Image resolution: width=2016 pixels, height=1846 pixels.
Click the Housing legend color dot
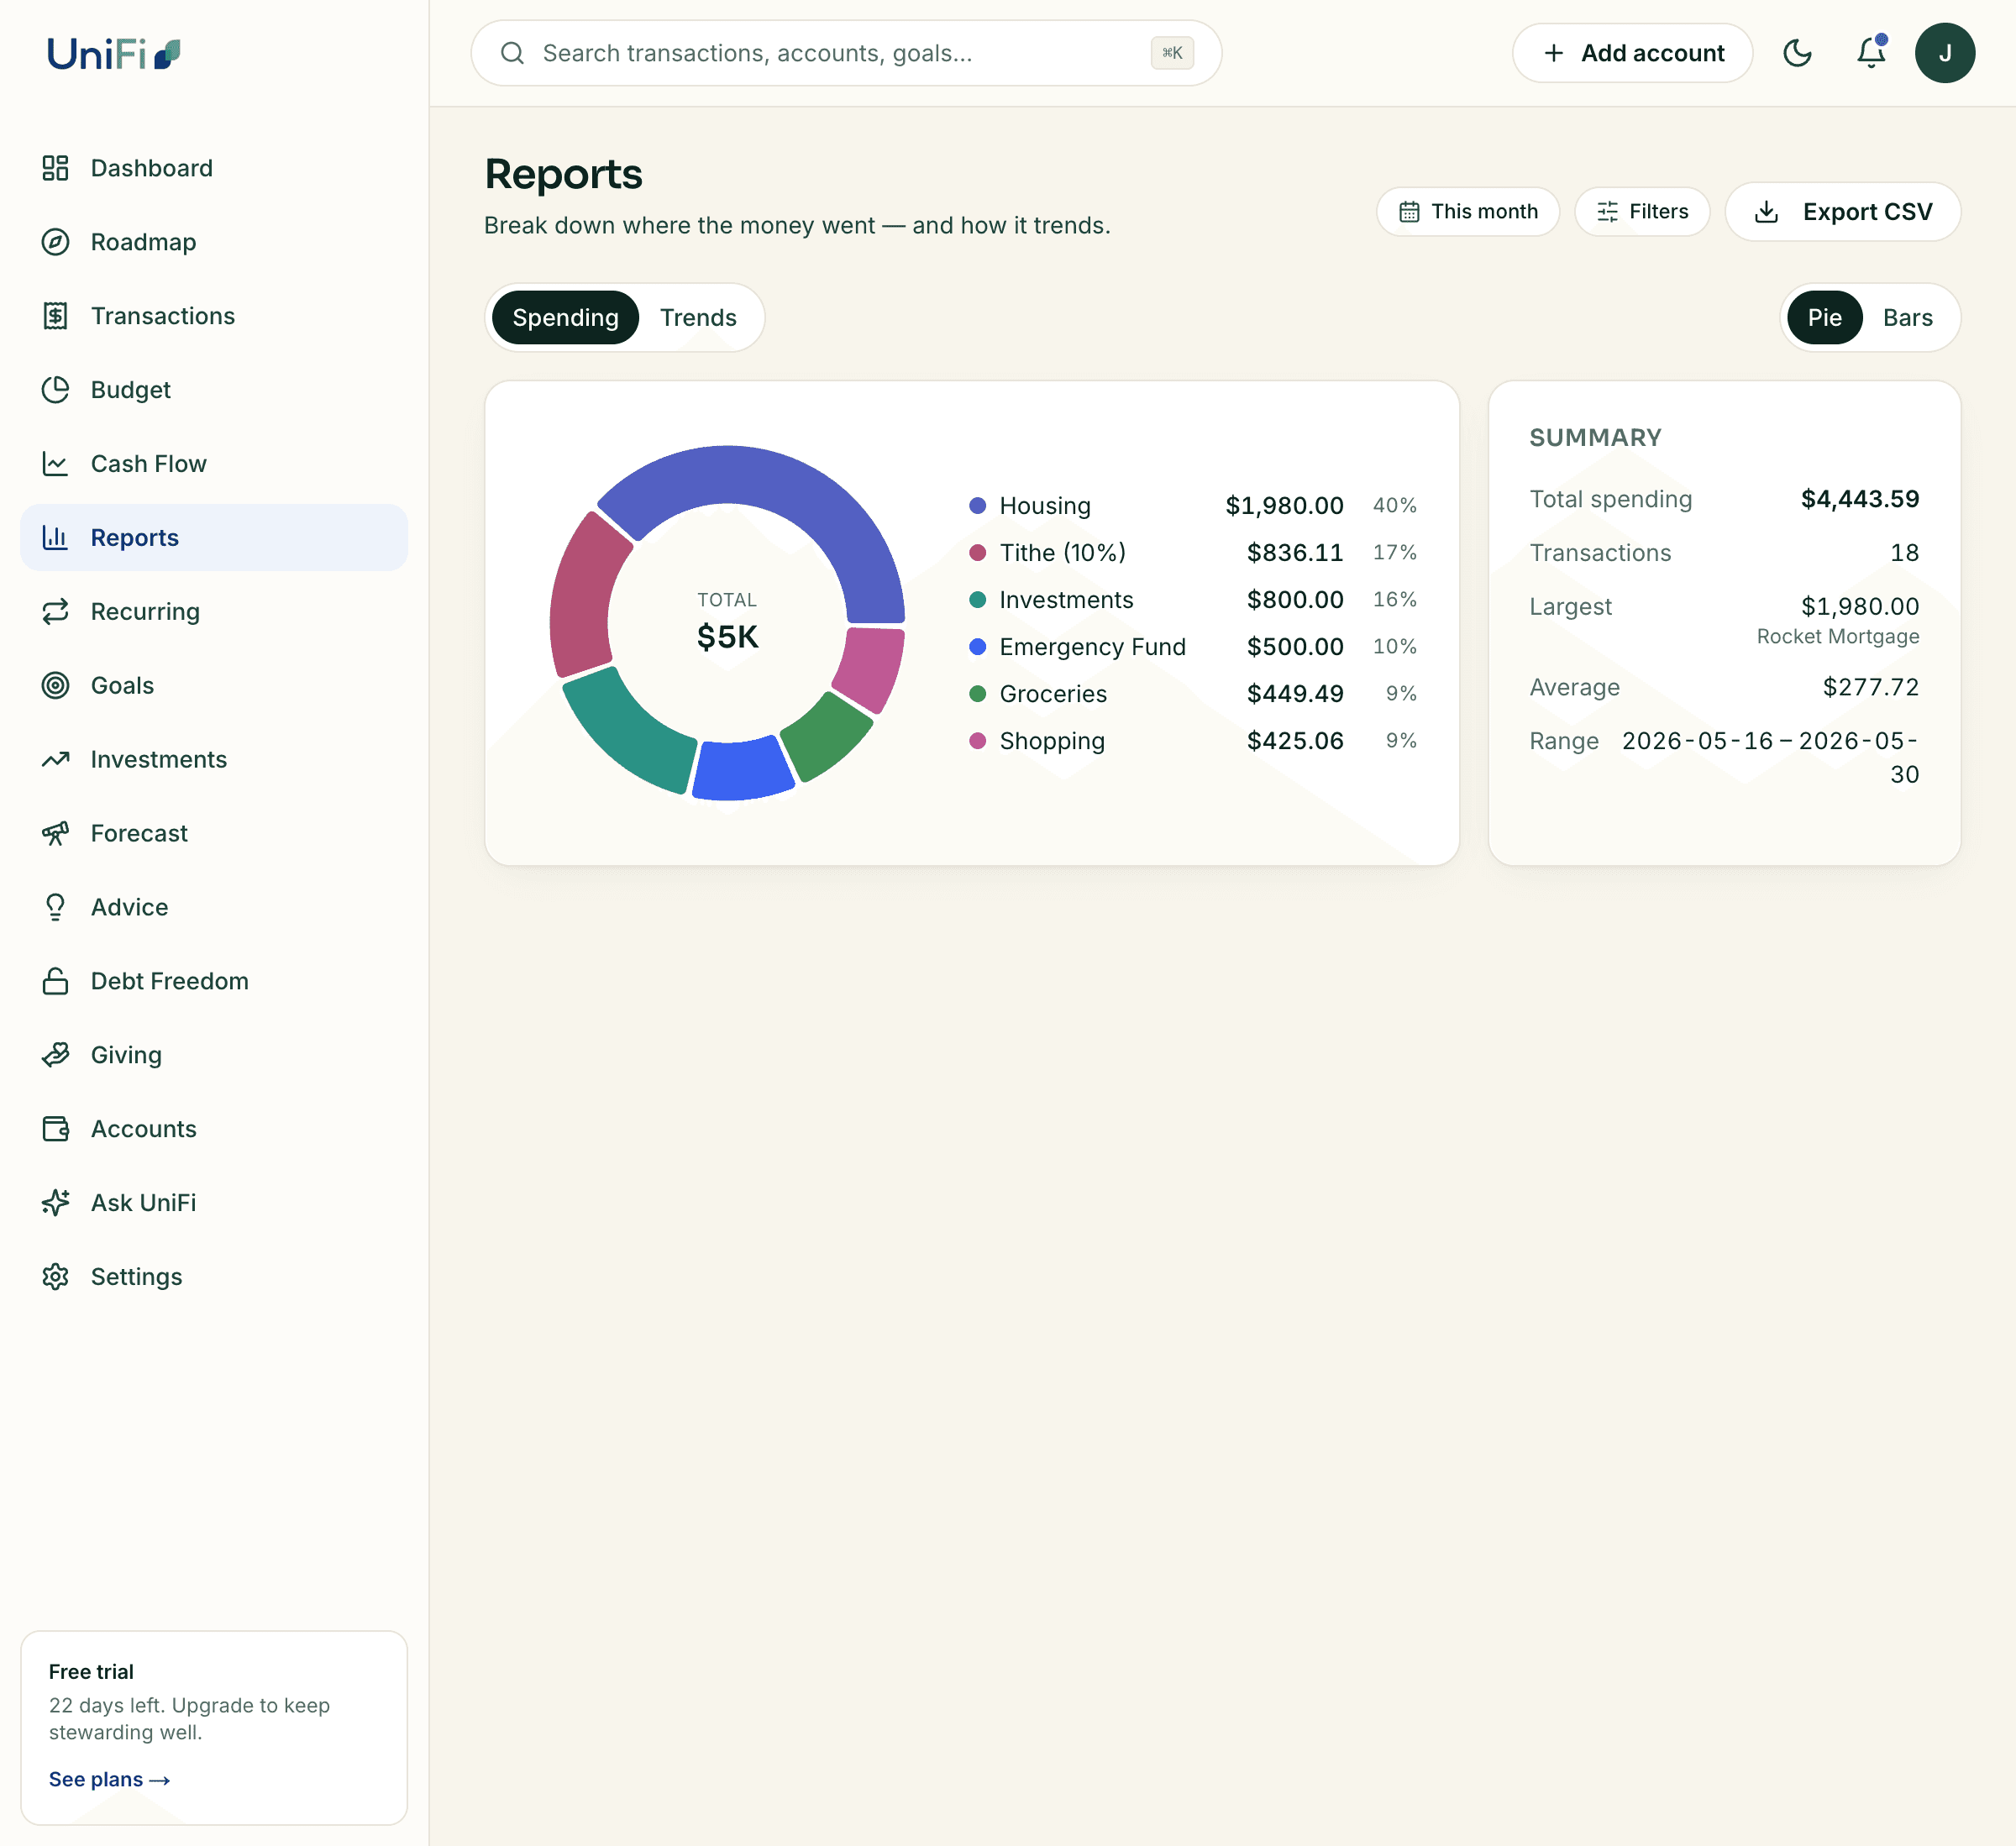(977, 506)
